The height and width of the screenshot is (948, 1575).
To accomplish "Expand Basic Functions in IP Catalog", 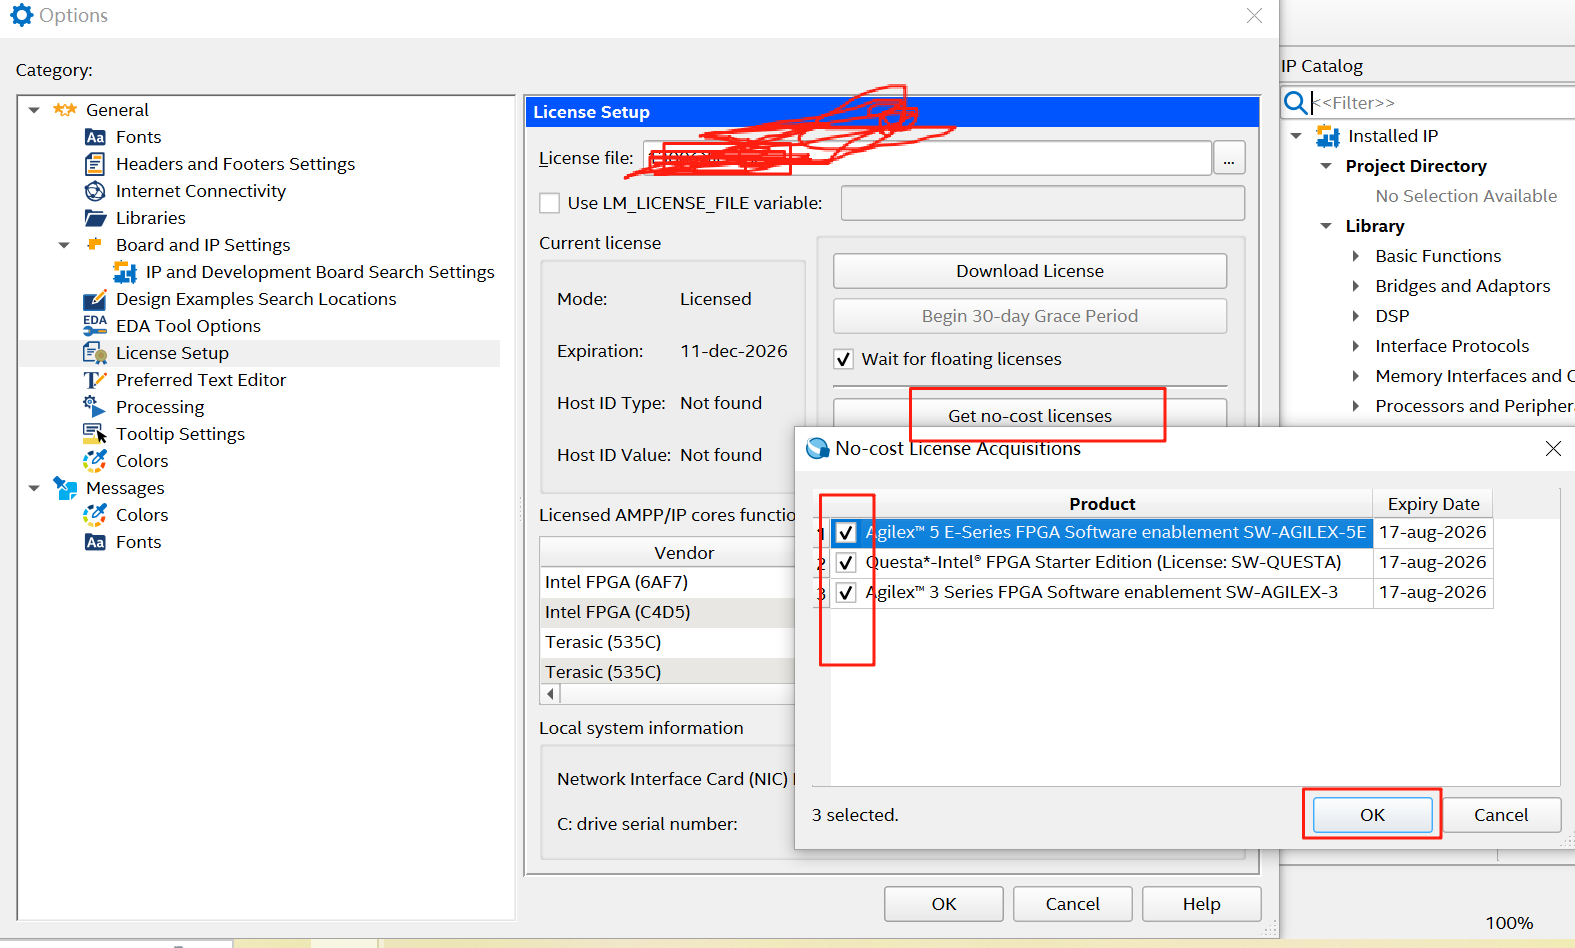I will [1356, 256].
